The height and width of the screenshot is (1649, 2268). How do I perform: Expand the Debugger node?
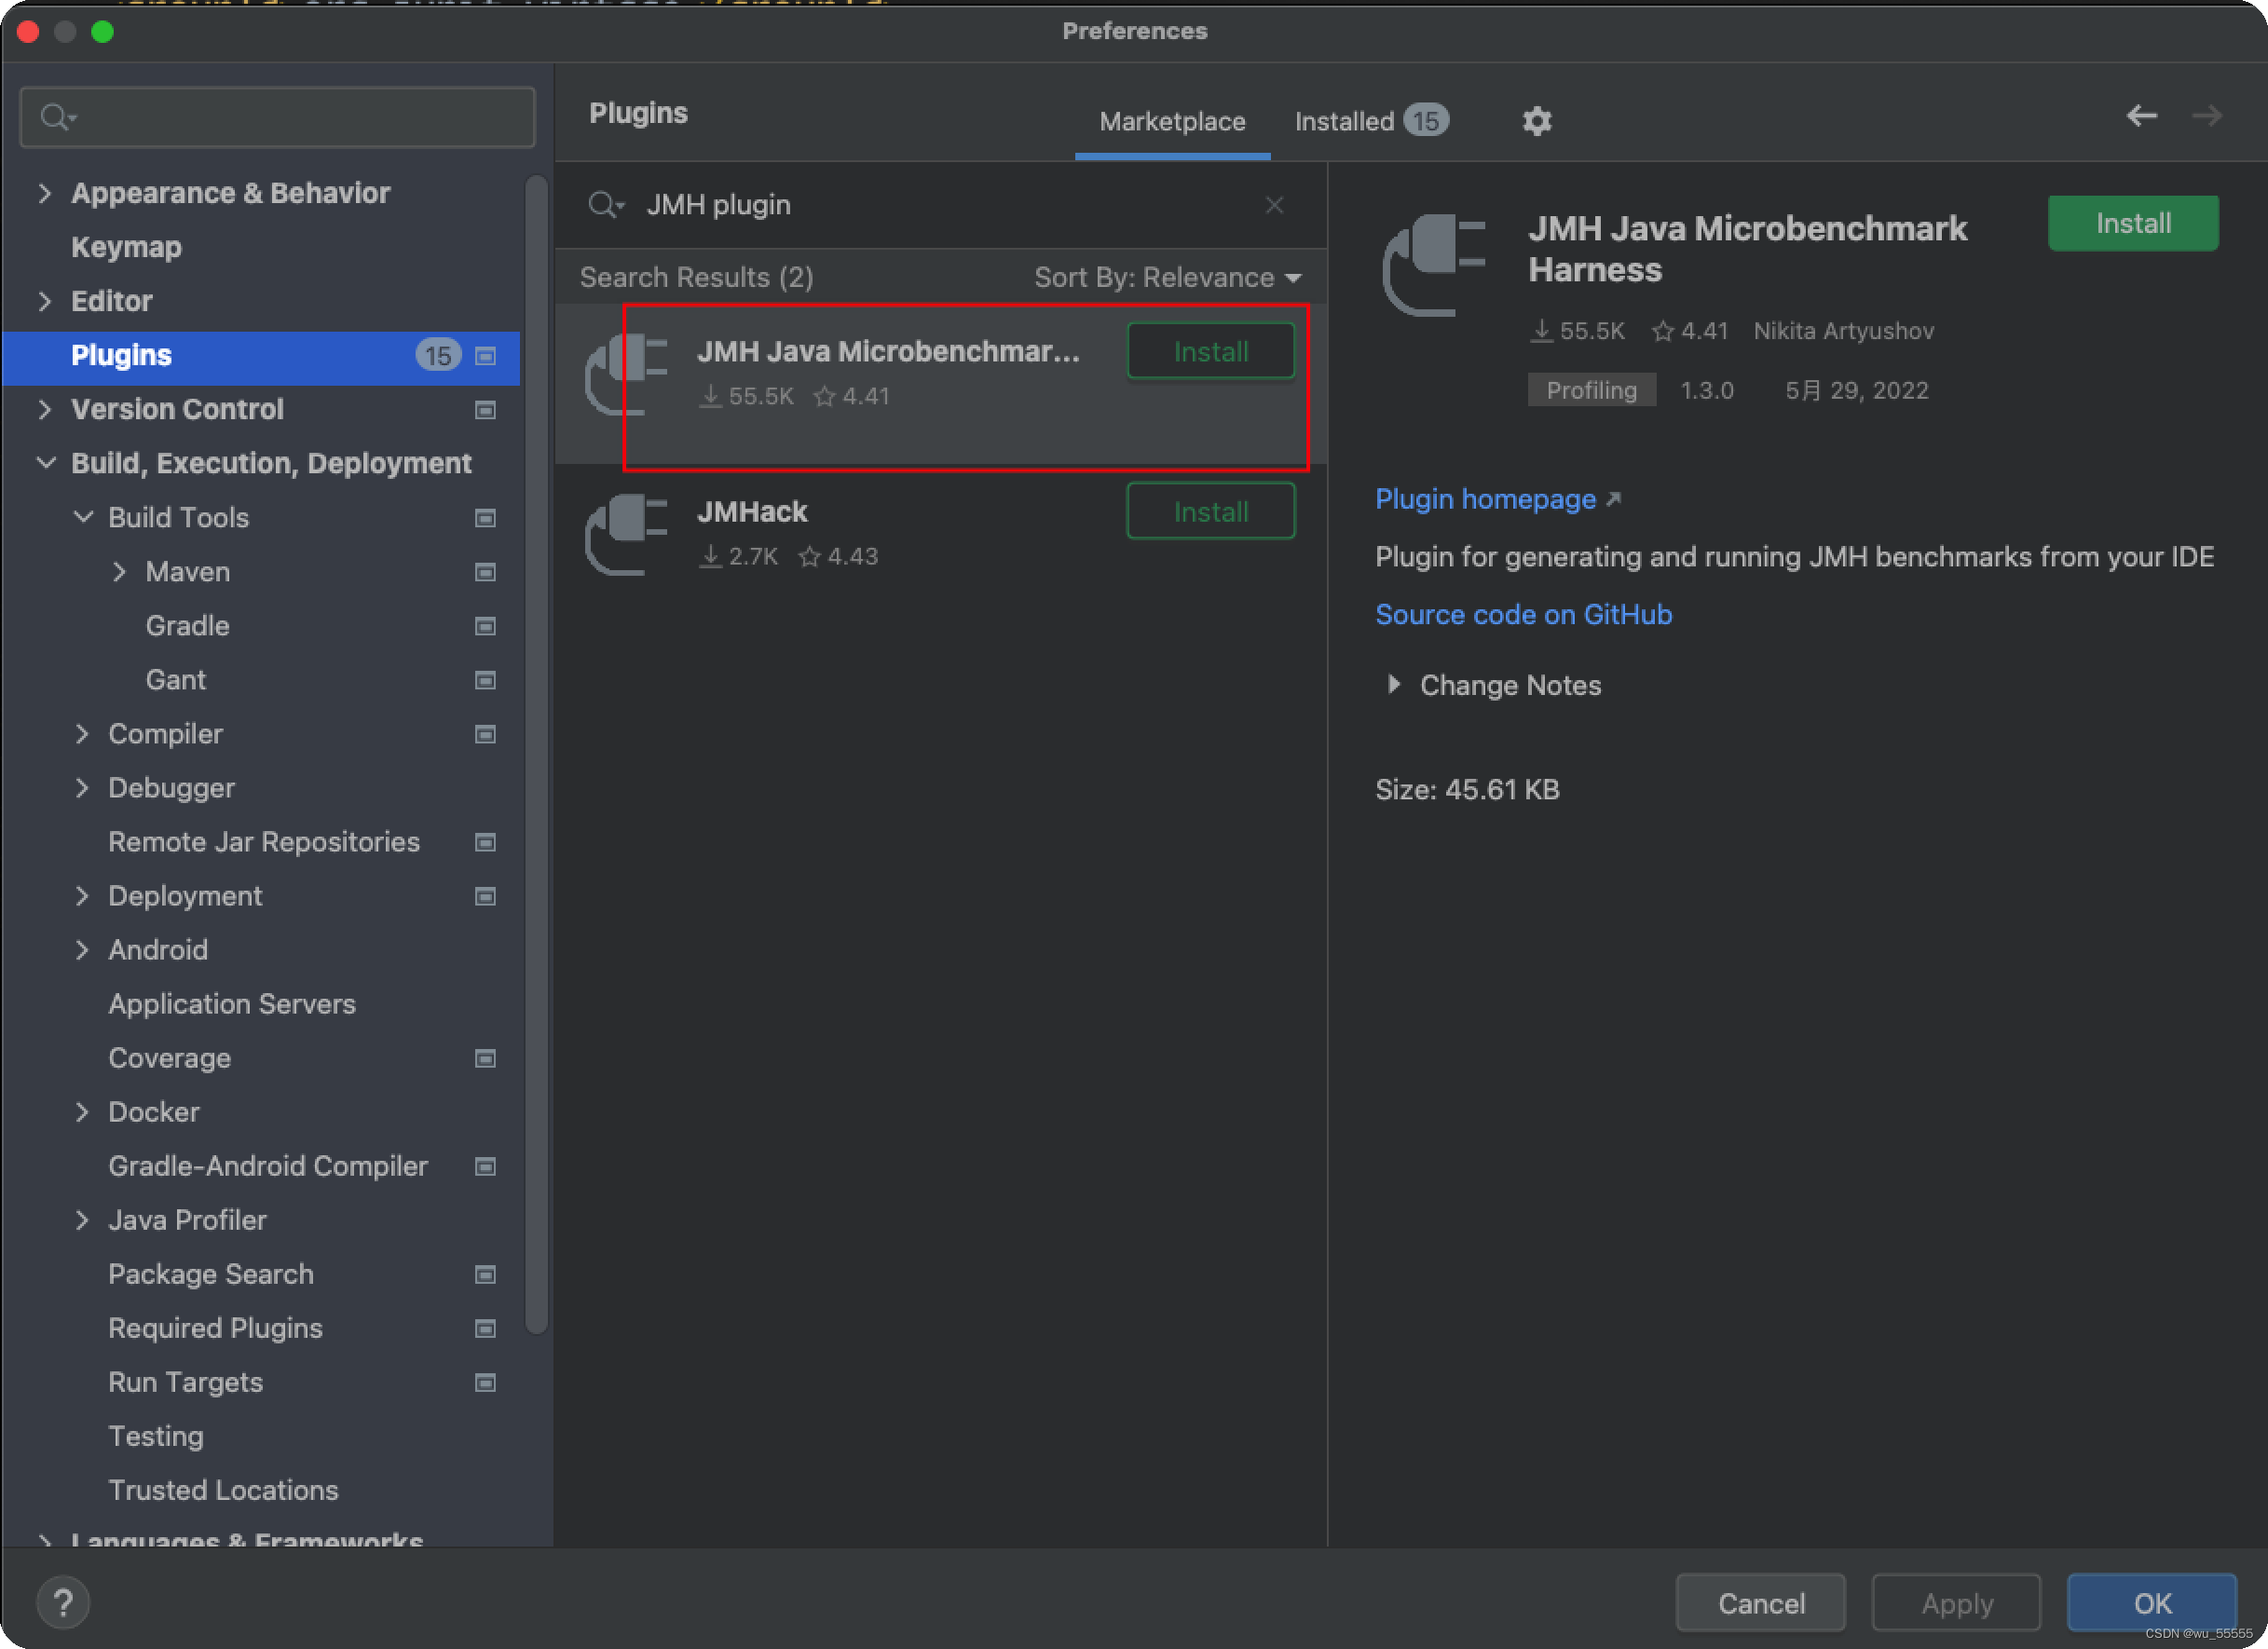pyautogui.click(x=83, y=787)
